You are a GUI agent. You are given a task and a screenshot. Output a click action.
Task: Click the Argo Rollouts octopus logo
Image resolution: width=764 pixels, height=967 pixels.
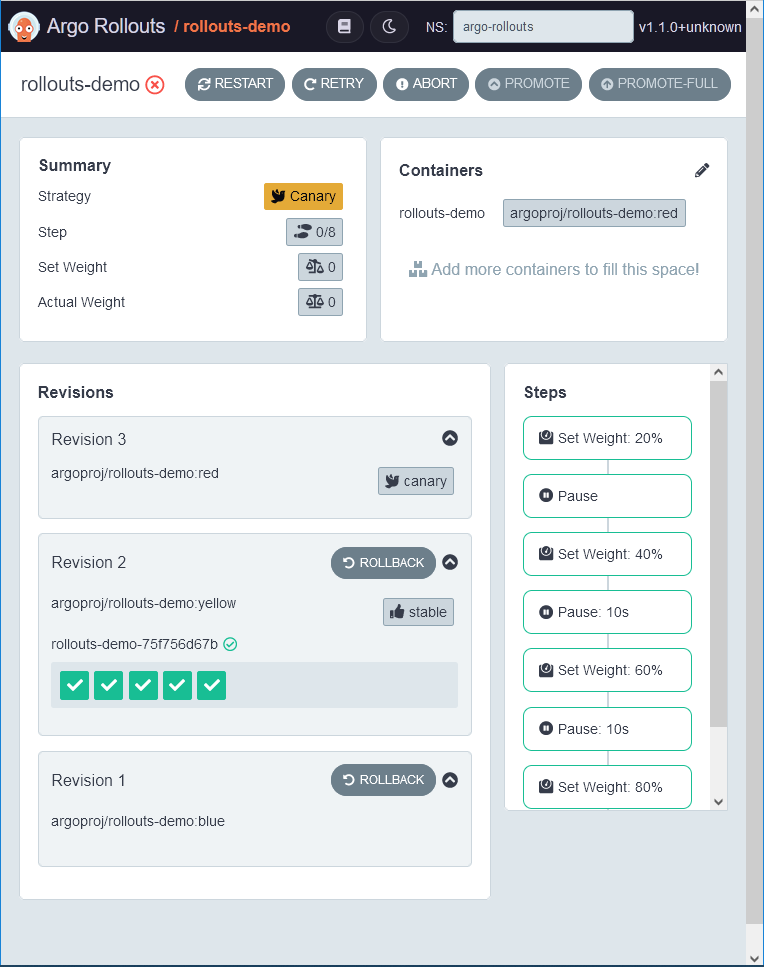[24, 27]
